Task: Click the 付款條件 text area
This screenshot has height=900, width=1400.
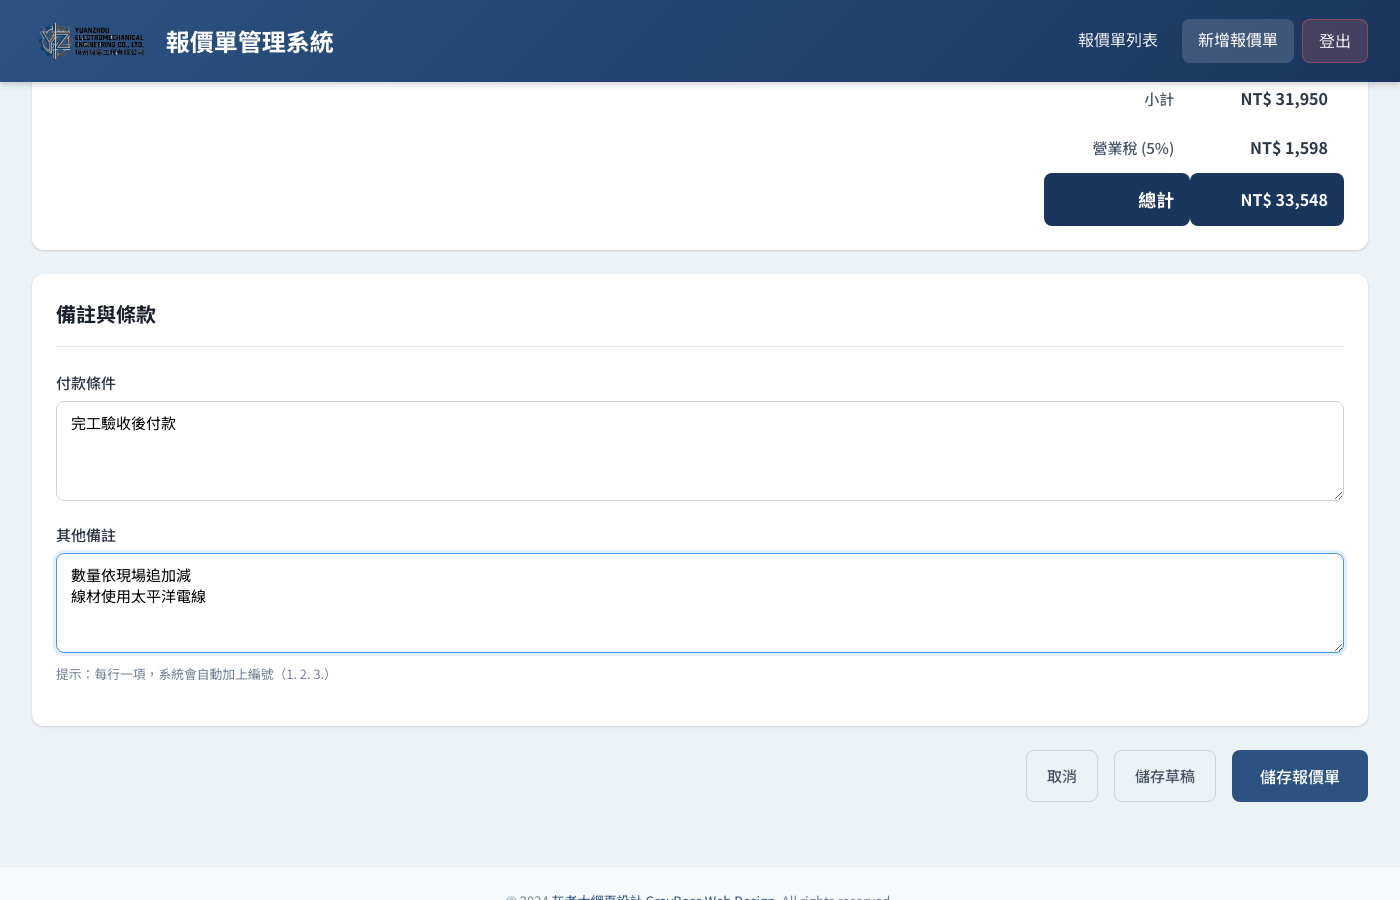Action: pos(699,451)
